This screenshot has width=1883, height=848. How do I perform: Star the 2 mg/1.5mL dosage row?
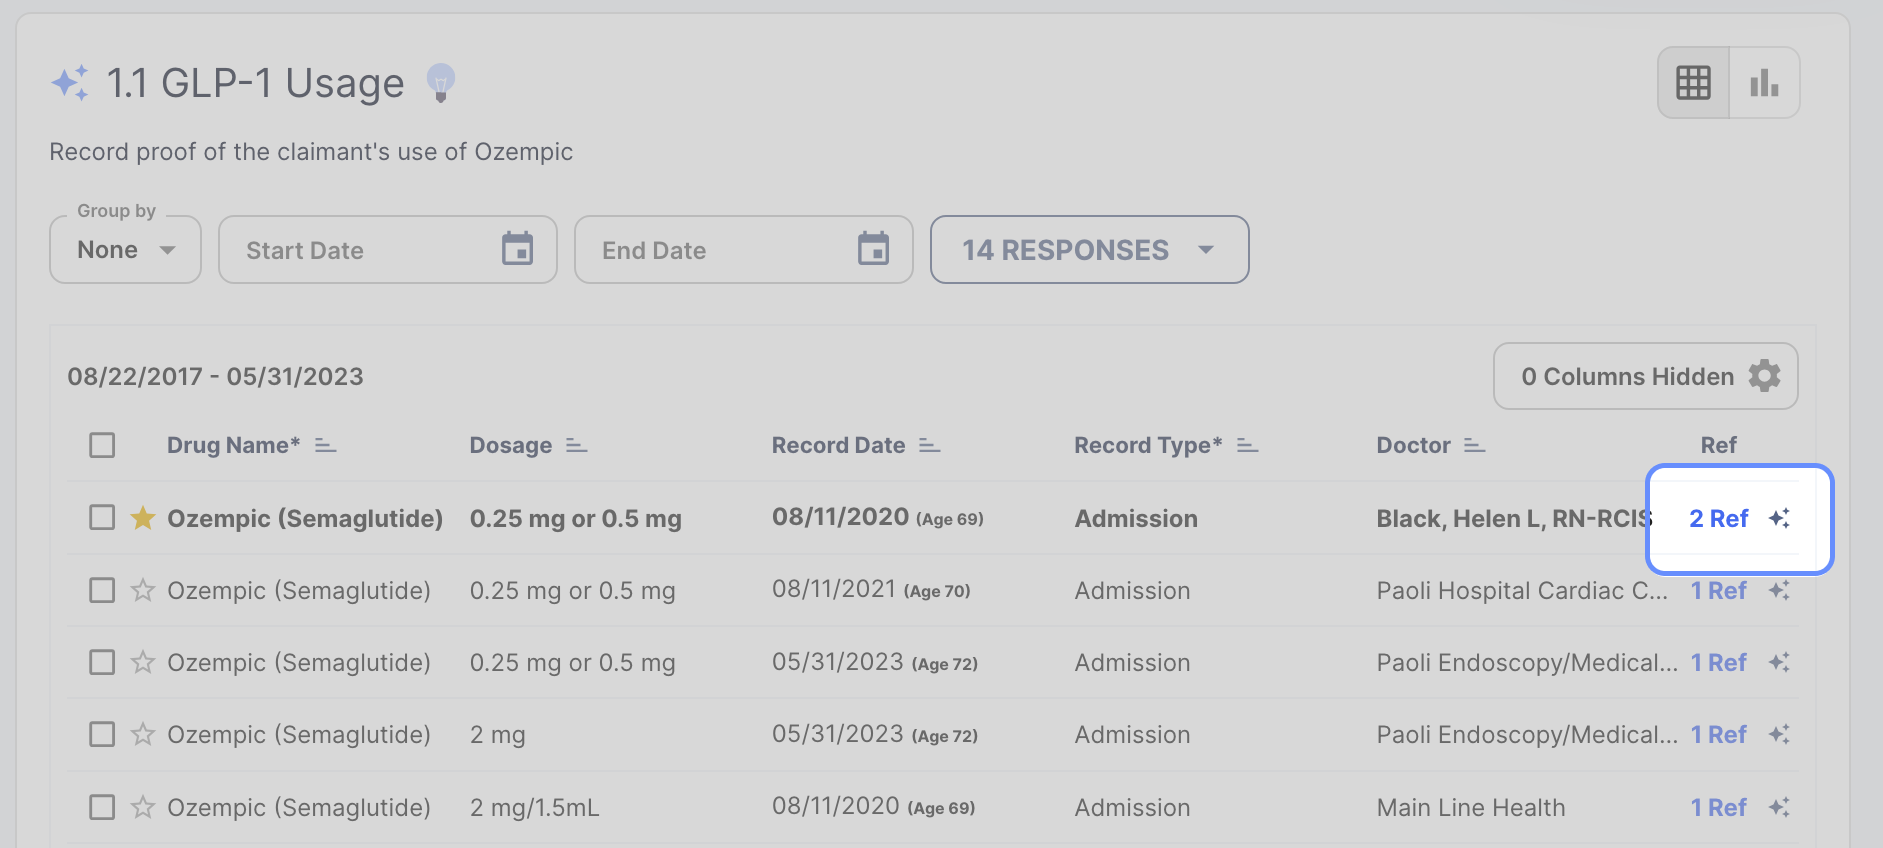tap(143, 807)
